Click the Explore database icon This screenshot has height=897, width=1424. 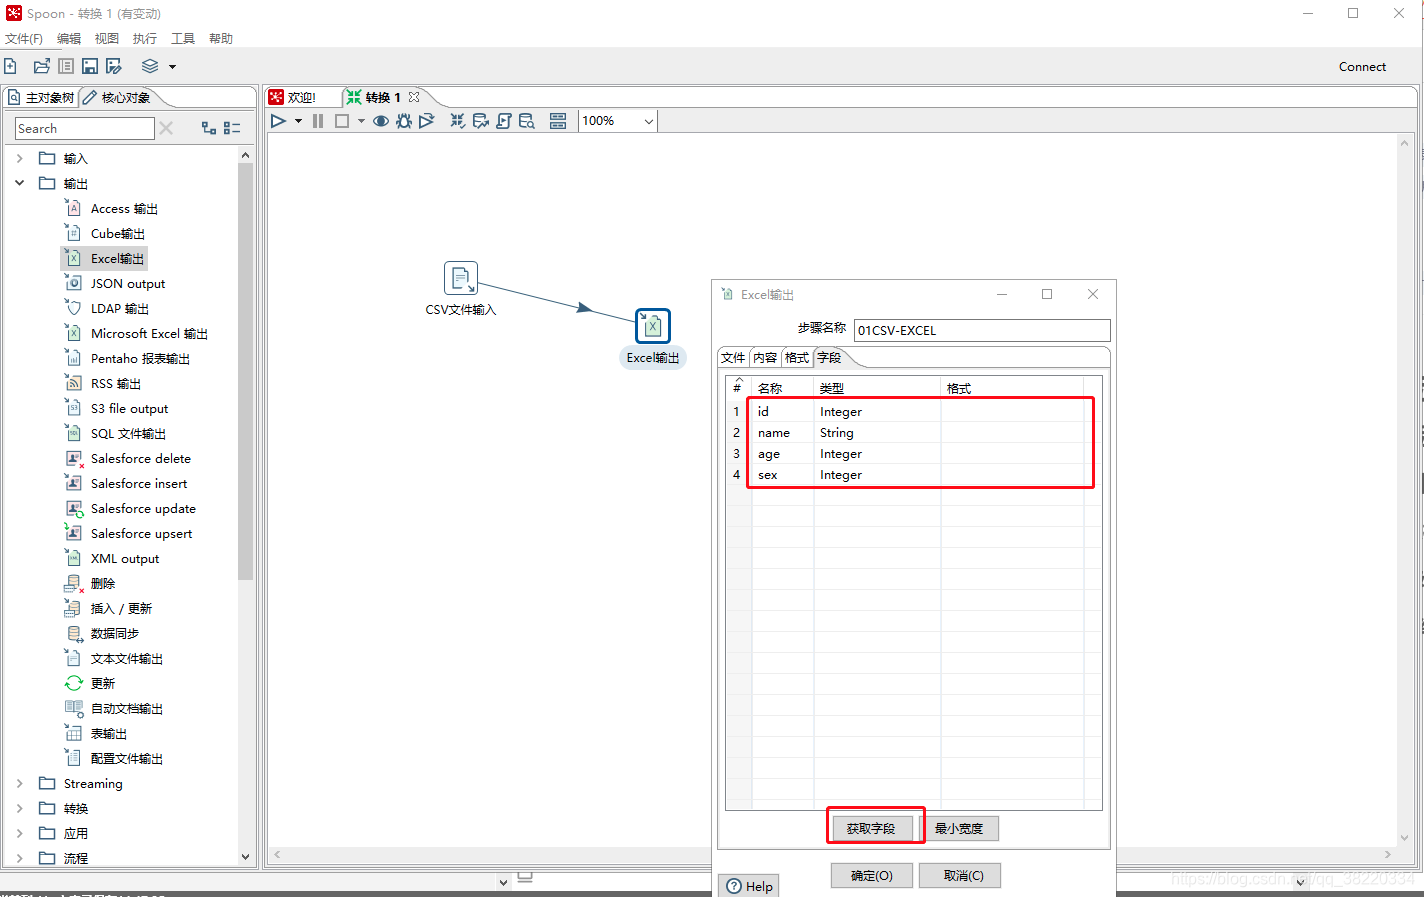(x=527, y=121)
